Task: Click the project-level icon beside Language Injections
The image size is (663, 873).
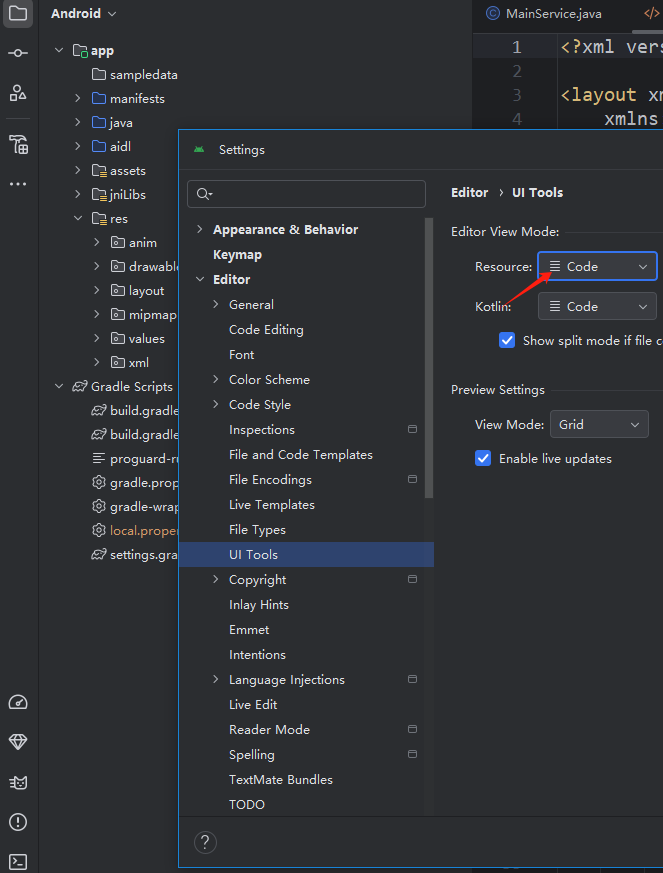Action: (x=412, y=679)
